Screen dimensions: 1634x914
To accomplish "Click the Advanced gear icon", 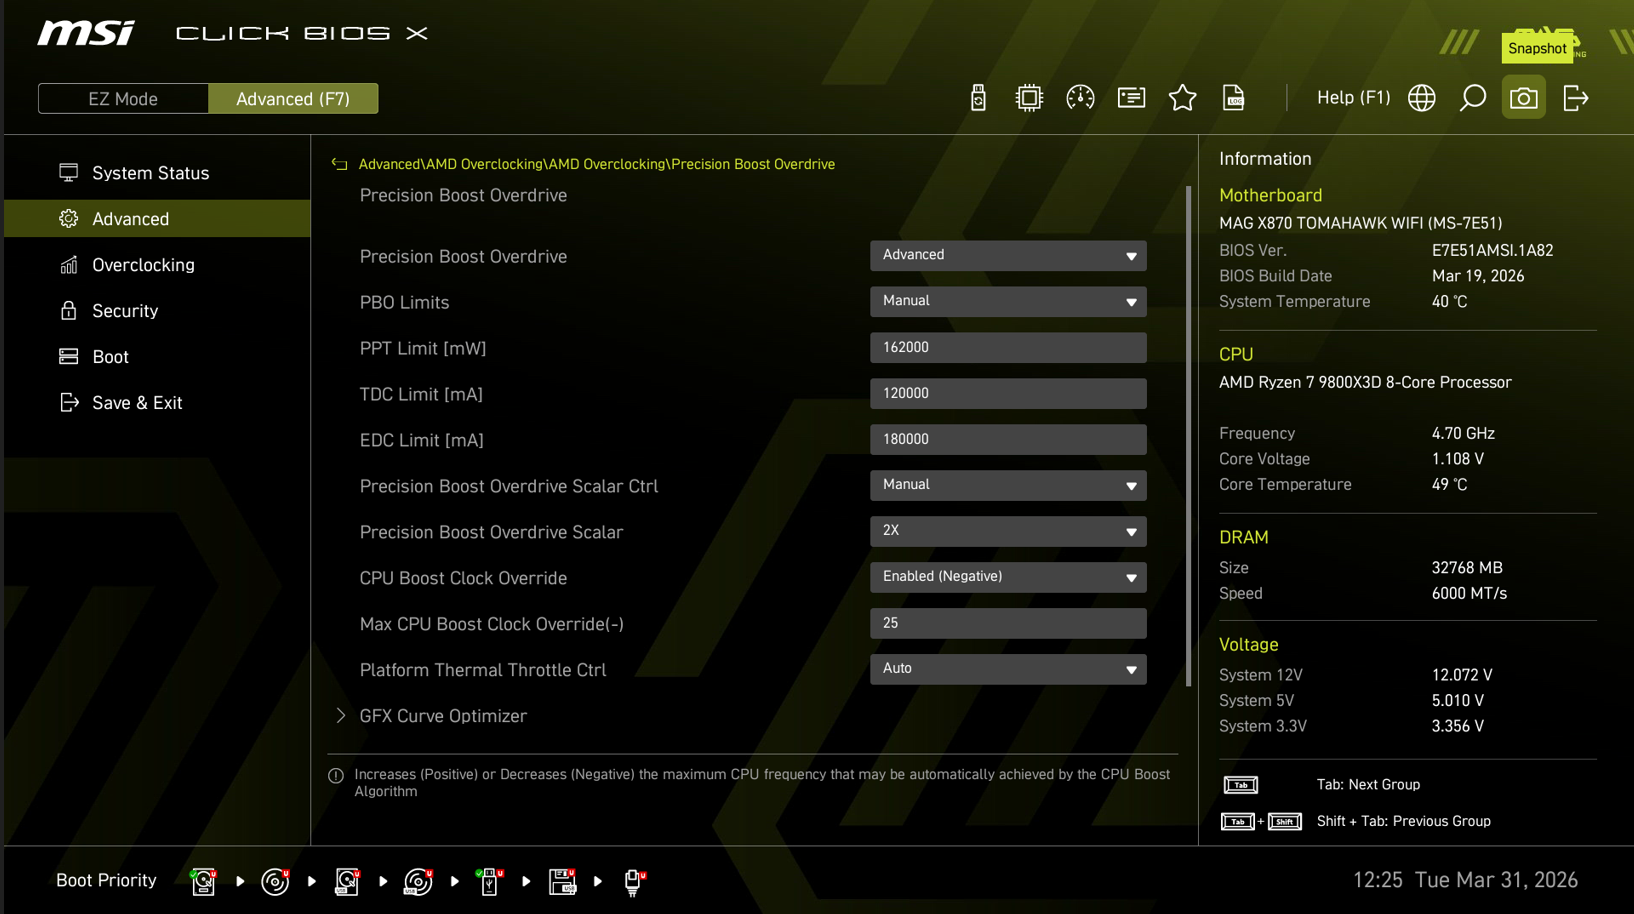I will pos(68,219).
